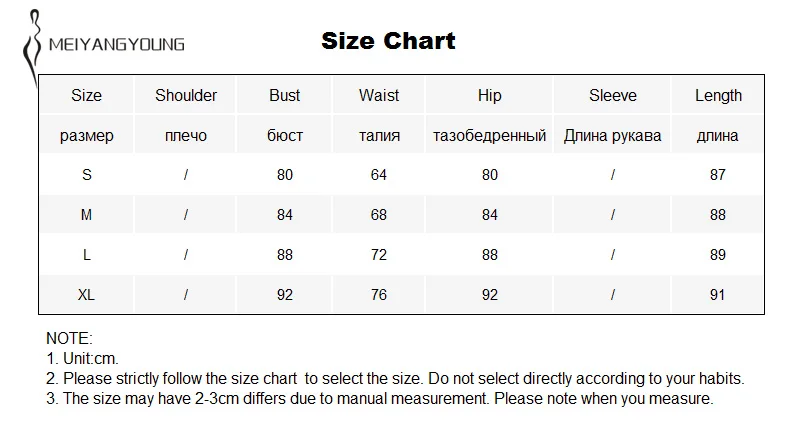Image resolution: width=790 pixels, height=430 pixels.
Task: Select the manual measurement note line
Action: [380, 399]
